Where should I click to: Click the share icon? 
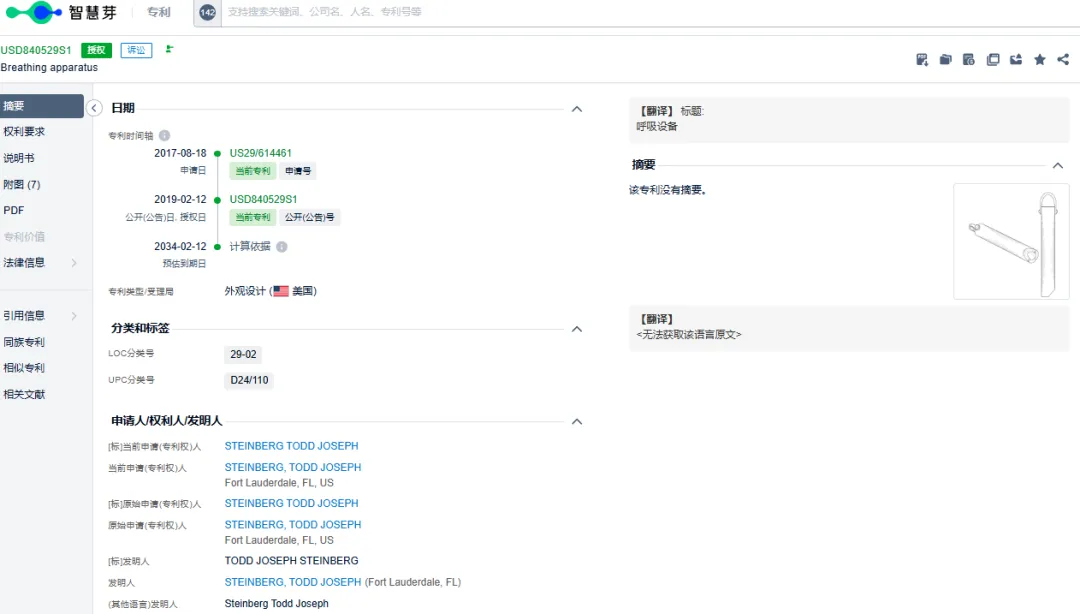click(1063, 60)
